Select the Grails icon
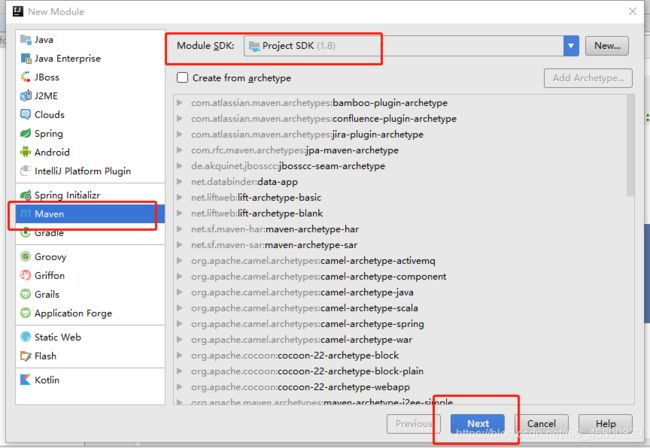The height and width of the screenshot is (448, 650). point(26,294)
